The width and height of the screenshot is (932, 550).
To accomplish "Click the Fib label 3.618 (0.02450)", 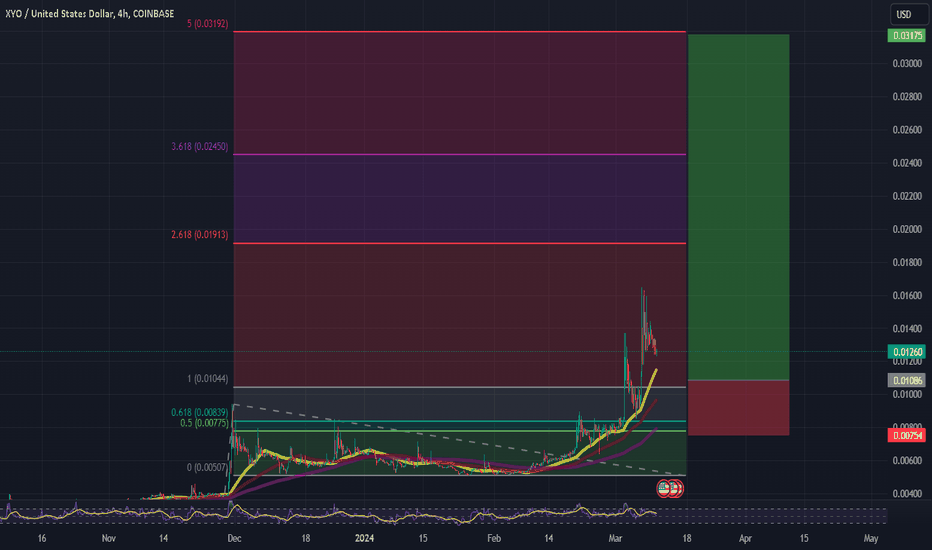I will 200,146.
